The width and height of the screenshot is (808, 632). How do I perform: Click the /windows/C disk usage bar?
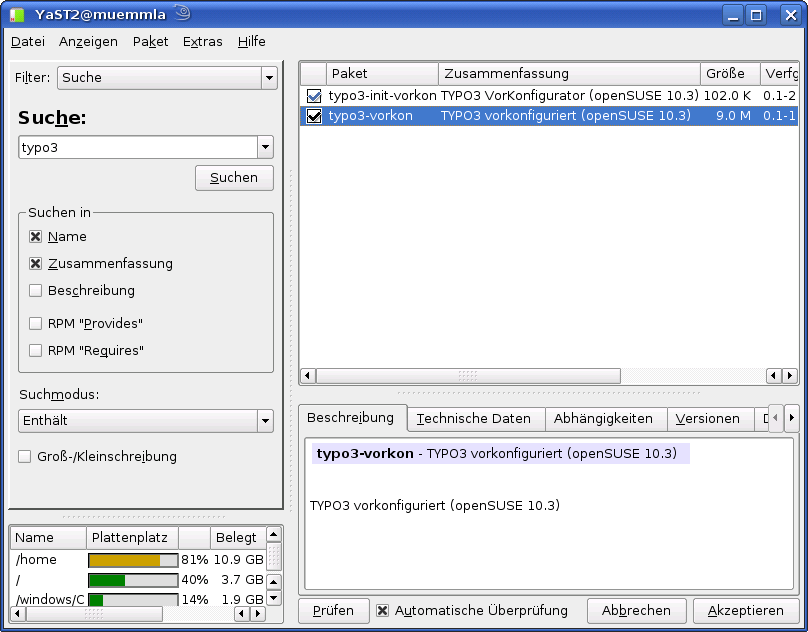click(x=133, y=600)
